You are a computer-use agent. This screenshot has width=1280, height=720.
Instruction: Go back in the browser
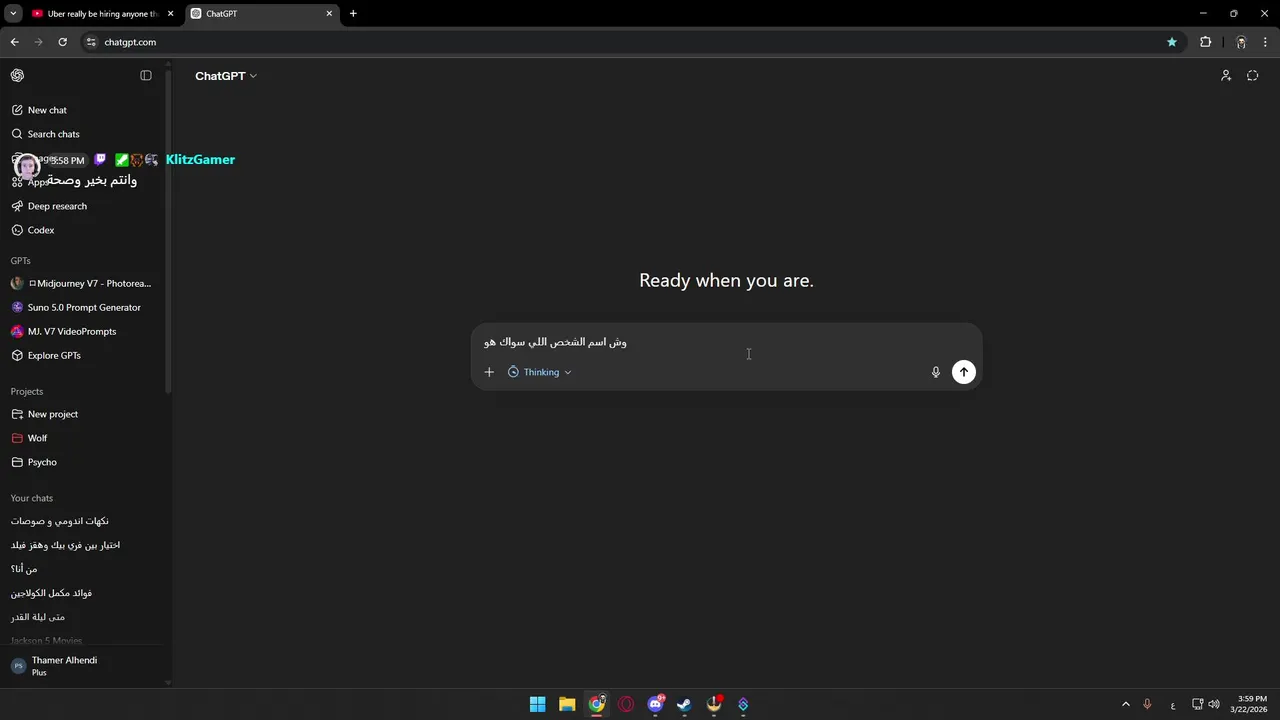point(14,42)
